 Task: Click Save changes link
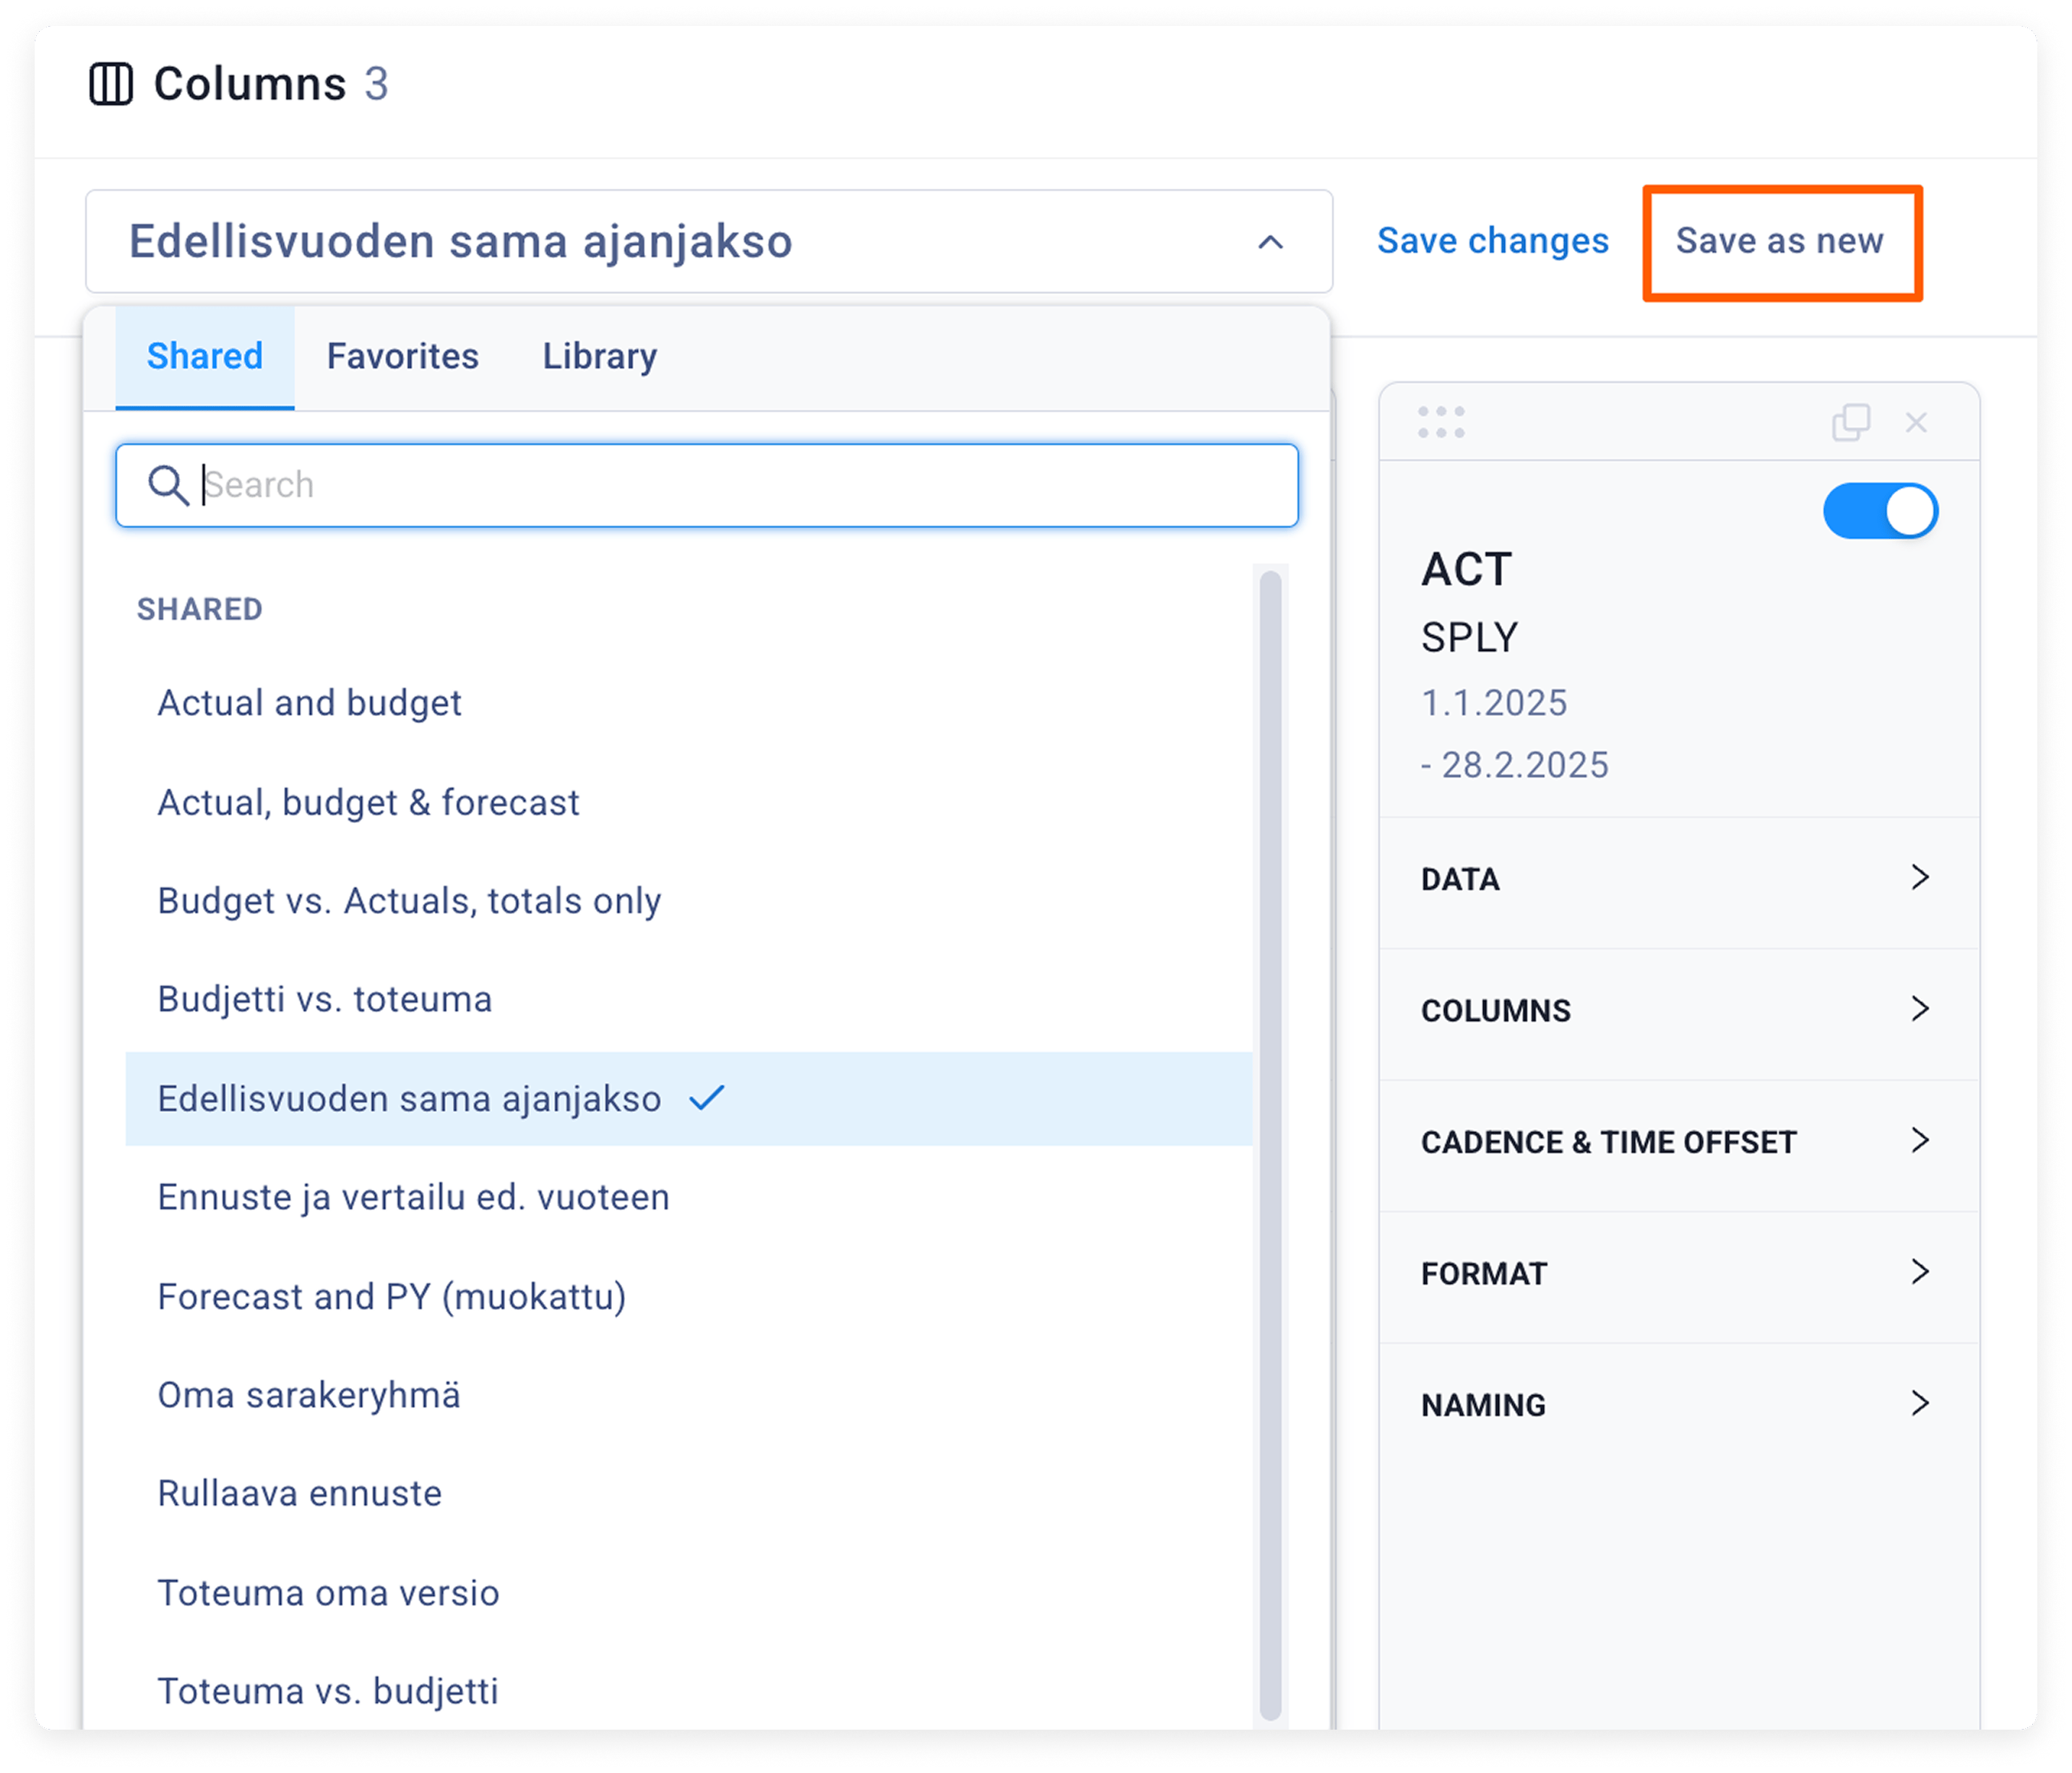1493,241
